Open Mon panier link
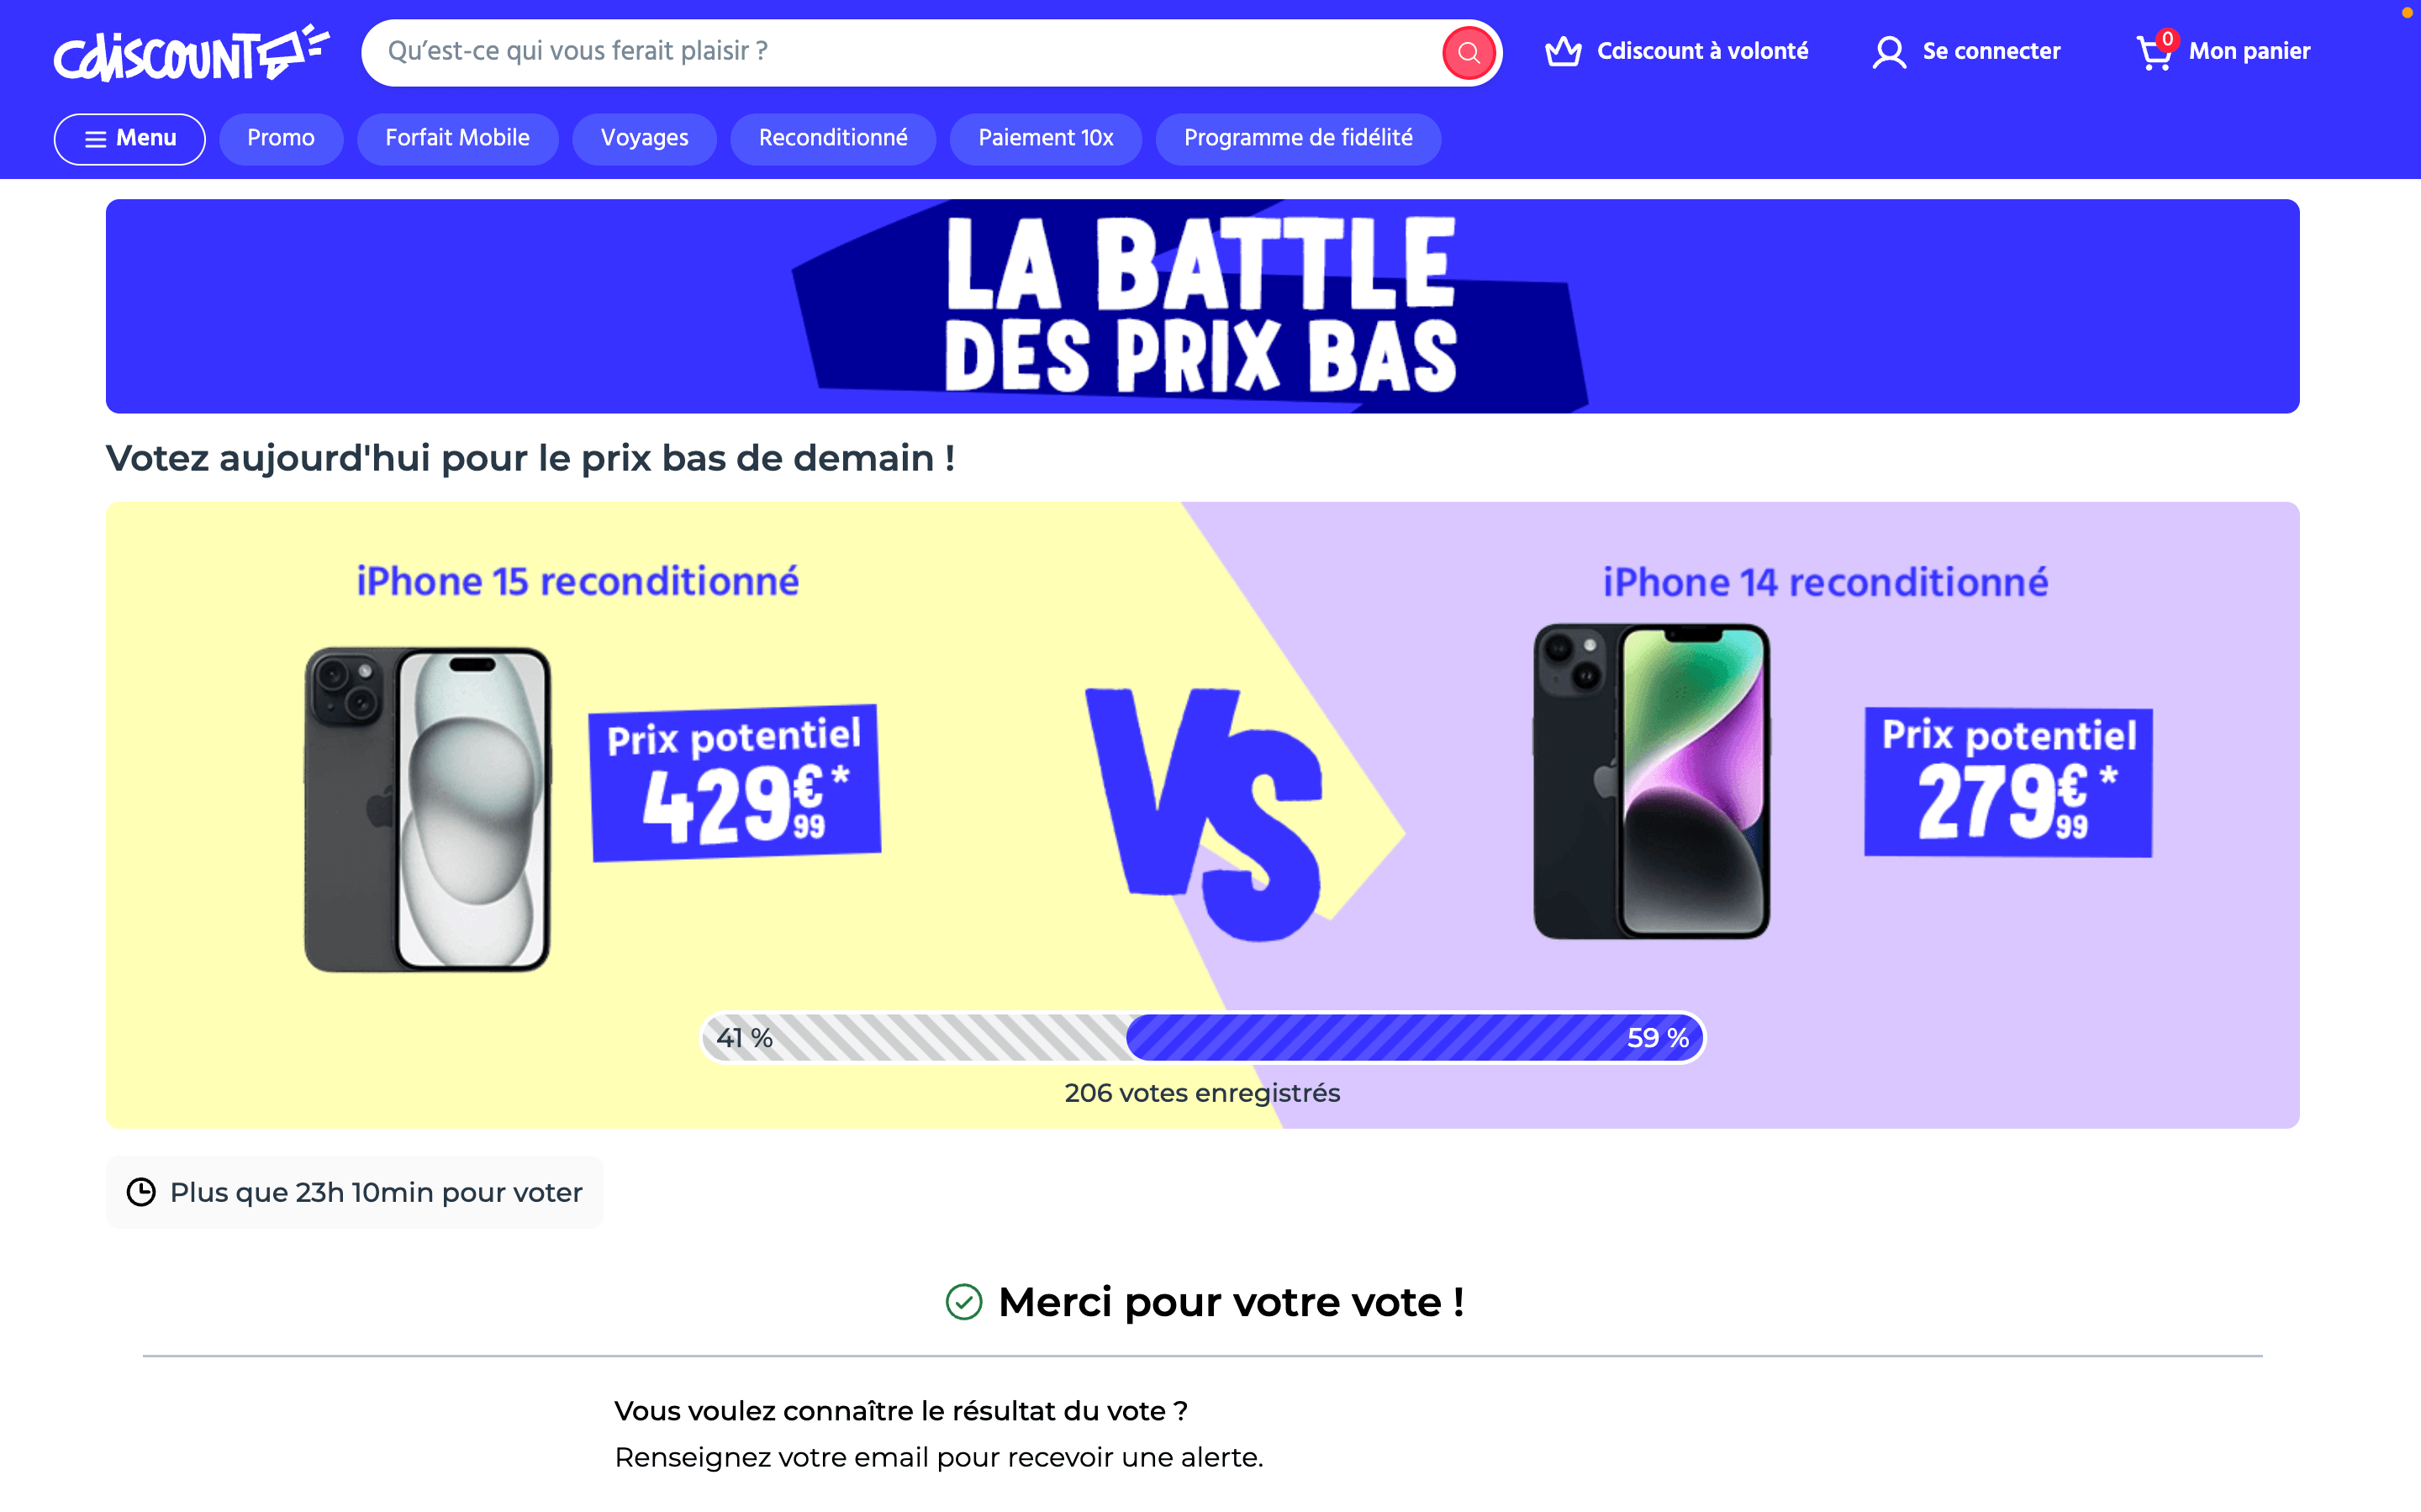 coord(2248,52)
